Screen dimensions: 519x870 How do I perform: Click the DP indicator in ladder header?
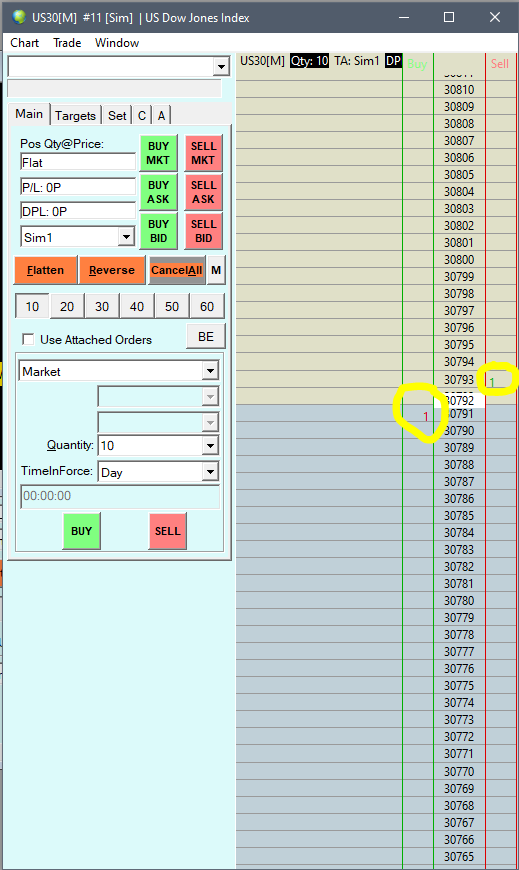click(393, 61)
